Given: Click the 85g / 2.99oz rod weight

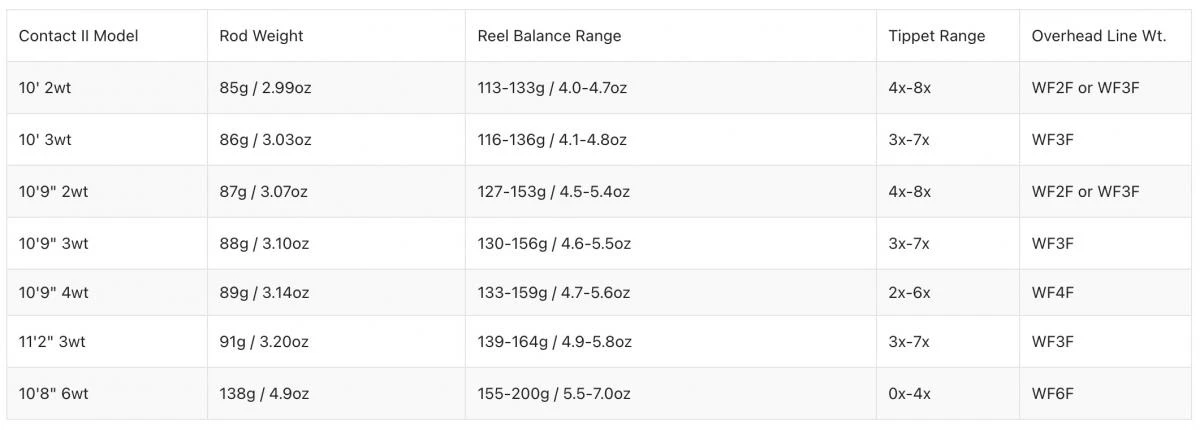Looking at the screenshot, I should 265,88.
